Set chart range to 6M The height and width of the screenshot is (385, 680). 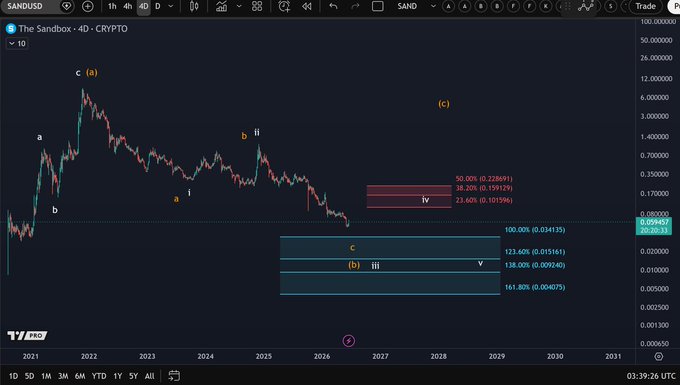80,376
